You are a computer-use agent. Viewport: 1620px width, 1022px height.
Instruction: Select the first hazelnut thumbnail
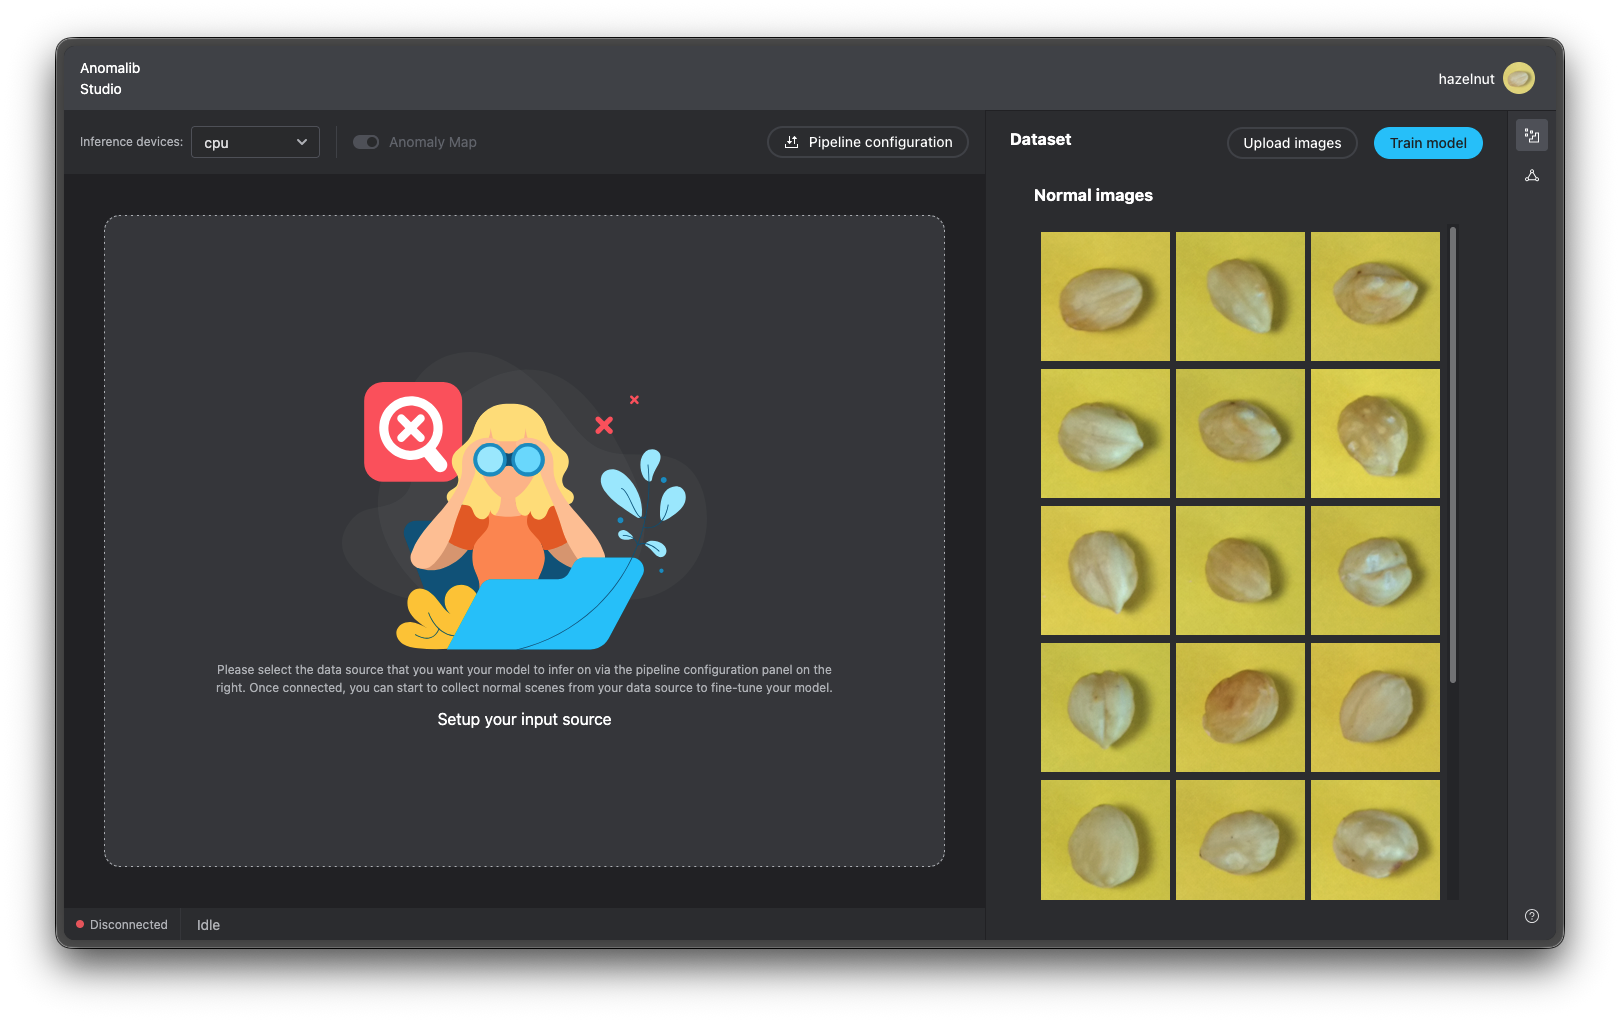[1105, 296]
